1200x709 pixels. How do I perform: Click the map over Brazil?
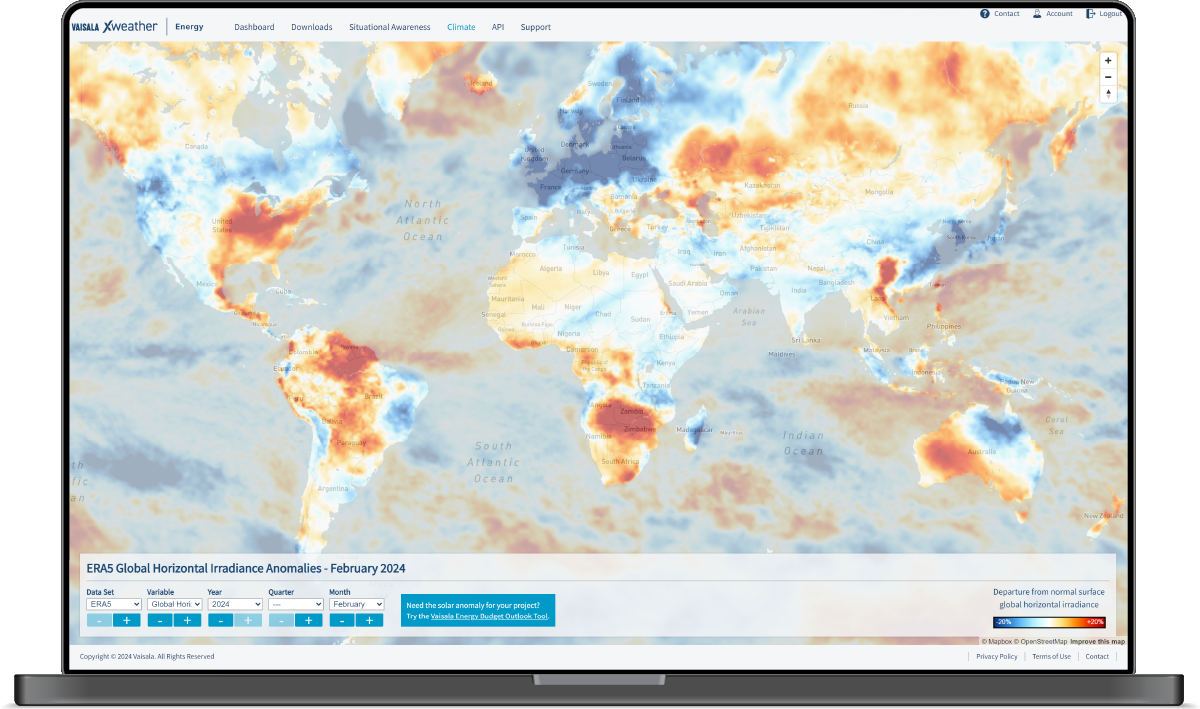[x=372, y=395]
